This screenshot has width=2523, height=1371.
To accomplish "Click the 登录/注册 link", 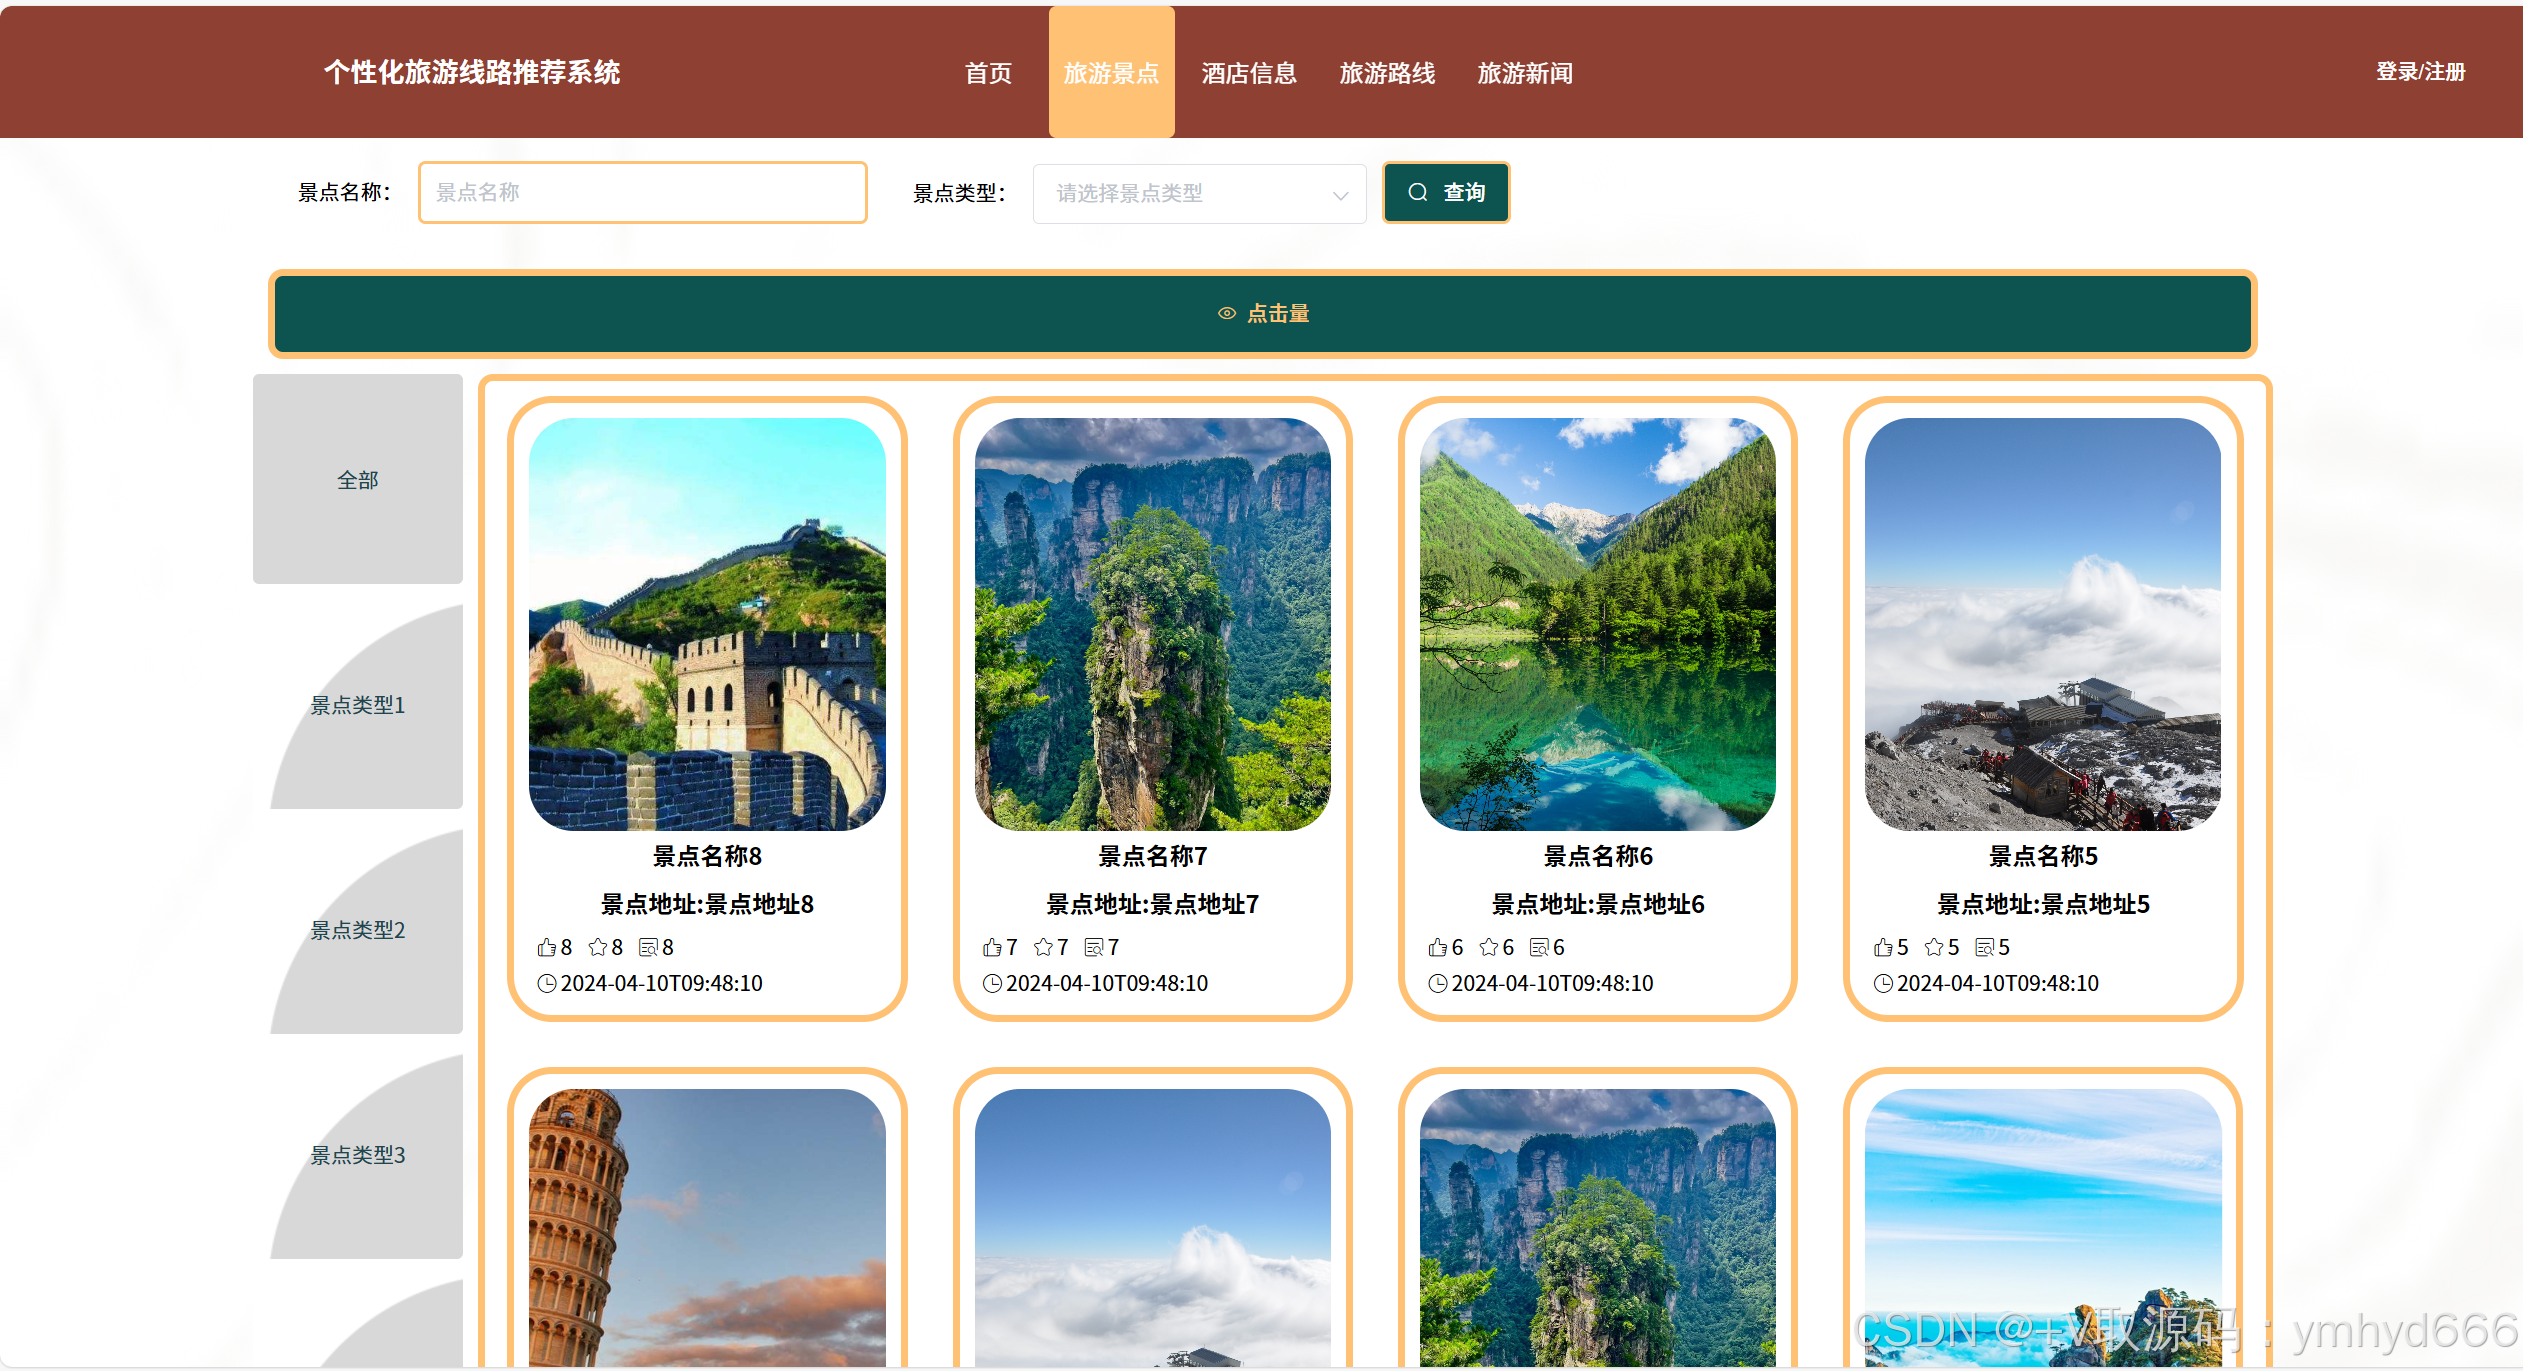I will pos(2420,71).
